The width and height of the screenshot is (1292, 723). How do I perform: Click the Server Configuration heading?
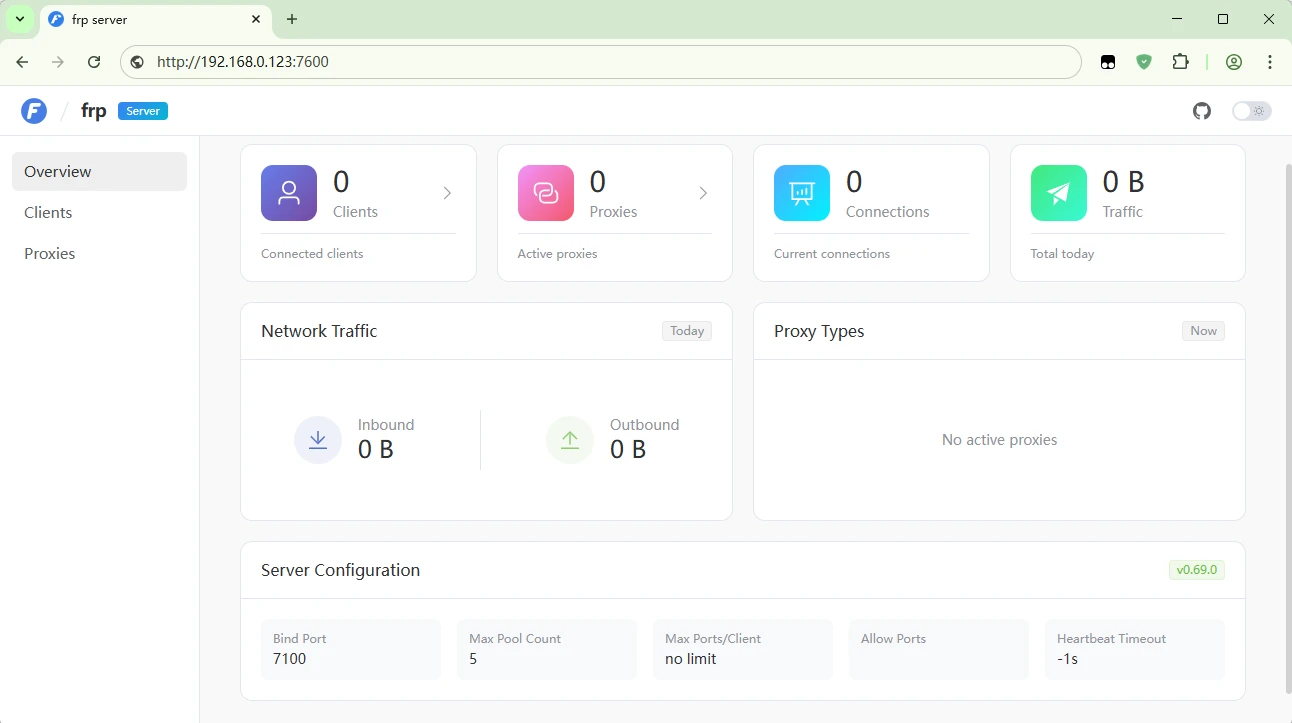click(x=340, y=570)
